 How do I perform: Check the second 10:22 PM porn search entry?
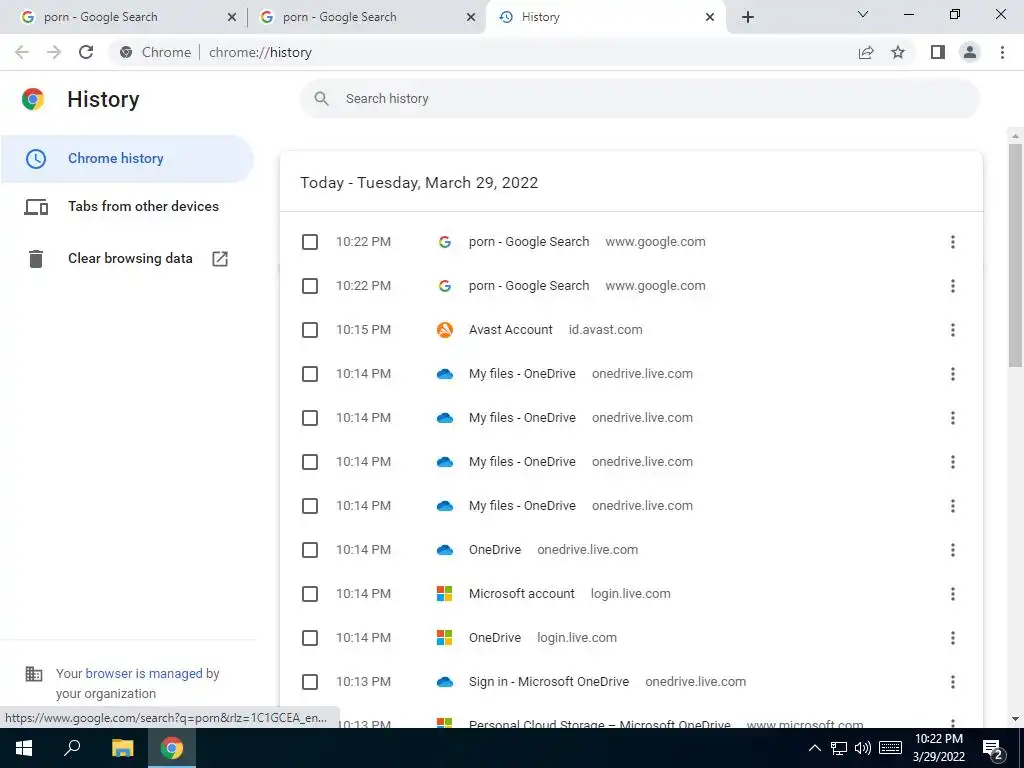310,286
